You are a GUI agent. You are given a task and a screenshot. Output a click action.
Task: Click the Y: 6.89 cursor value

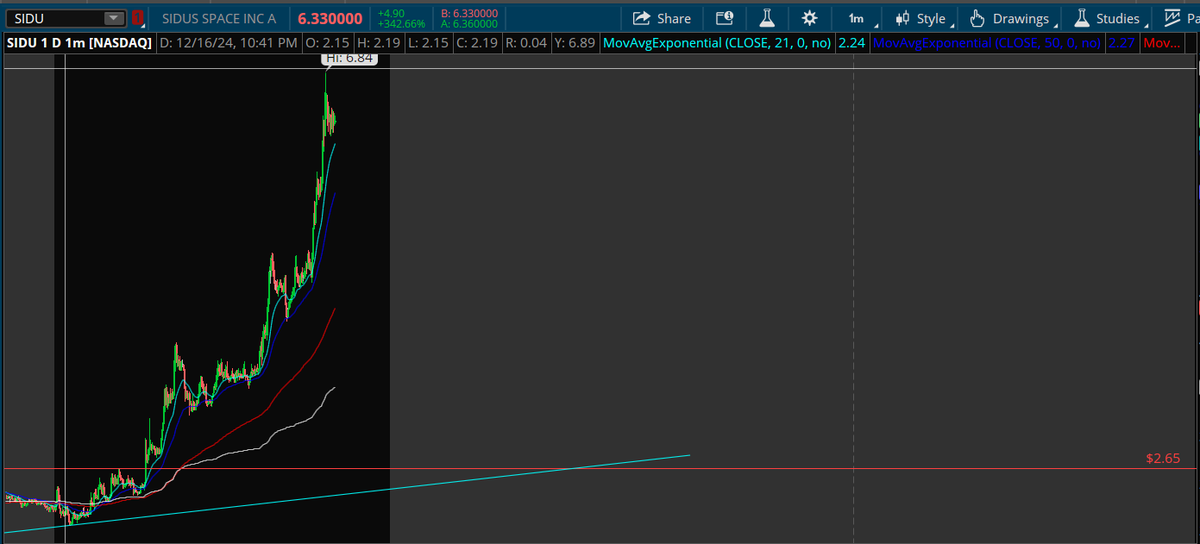tap(573, 43)
